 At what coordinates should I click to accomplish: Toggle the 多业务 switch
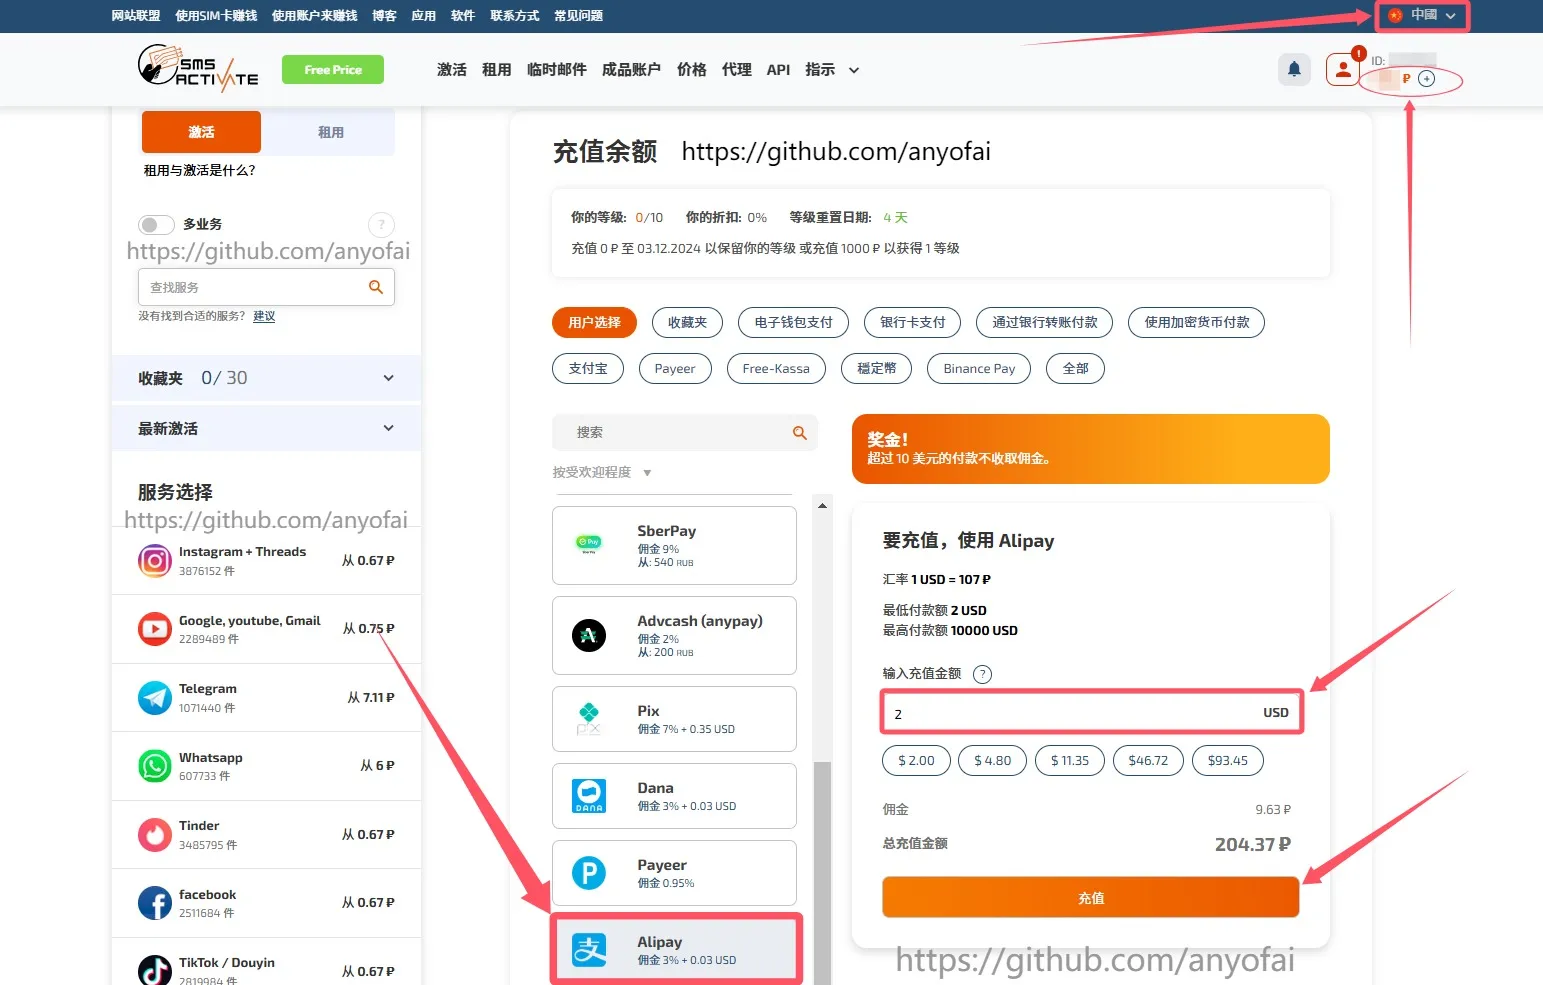tap(155, 225)
